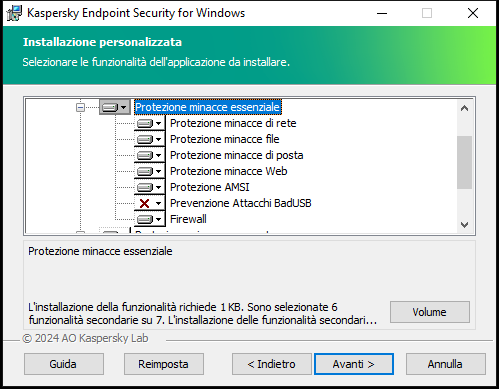Click the drive icon for Protezione minacce di posta

coord(145,155)
